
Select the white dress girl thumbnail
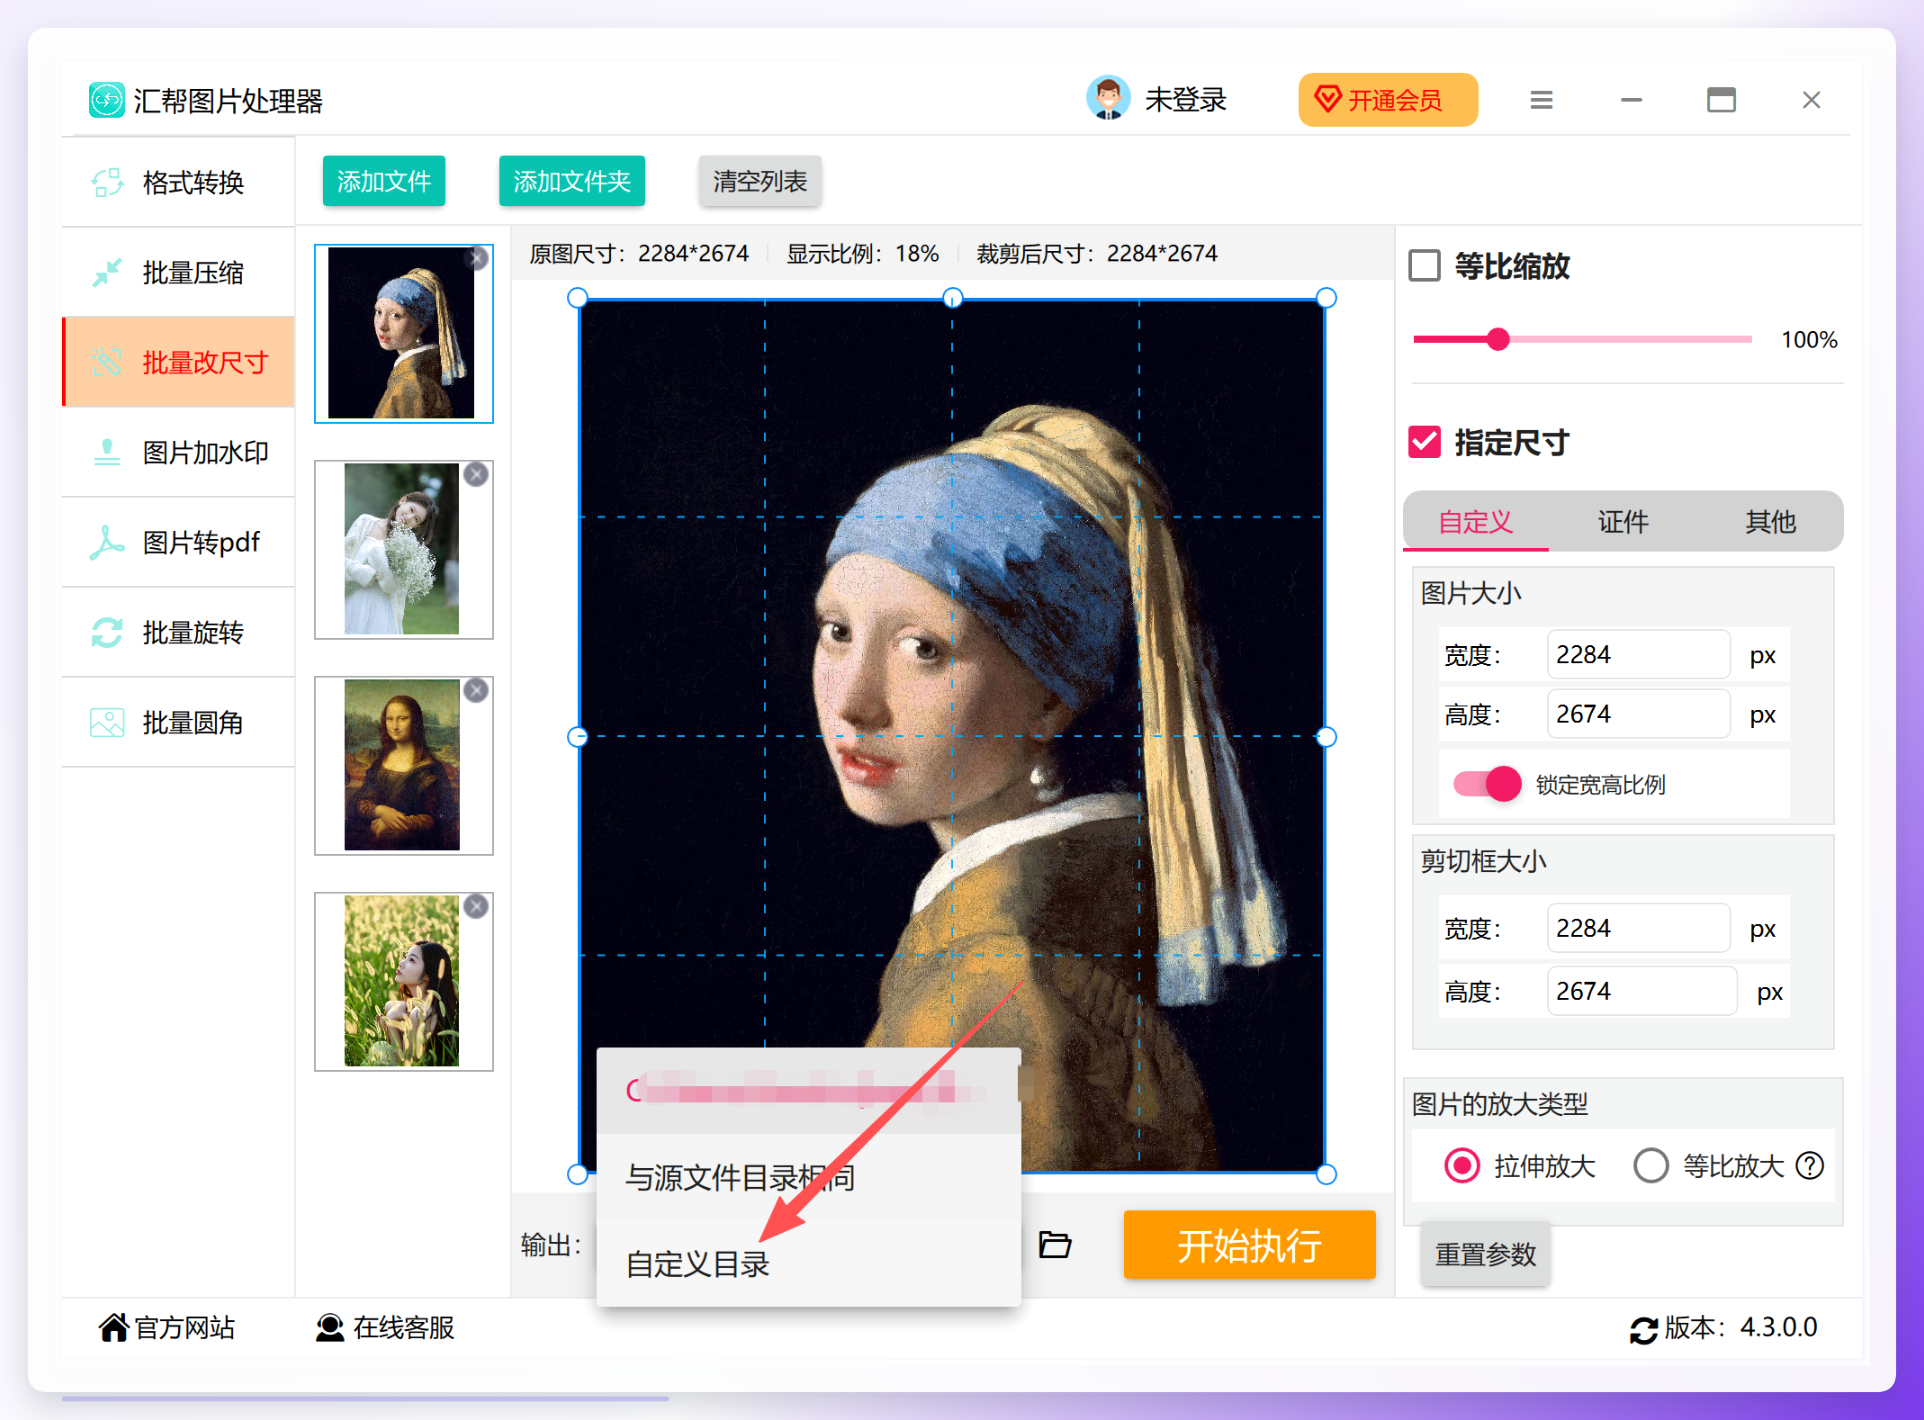click(403, 549)
